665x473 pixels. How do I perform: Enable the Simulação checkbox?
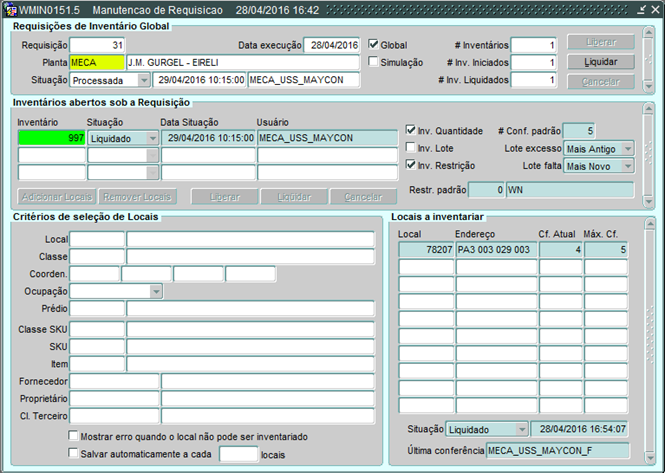point(374,62)
